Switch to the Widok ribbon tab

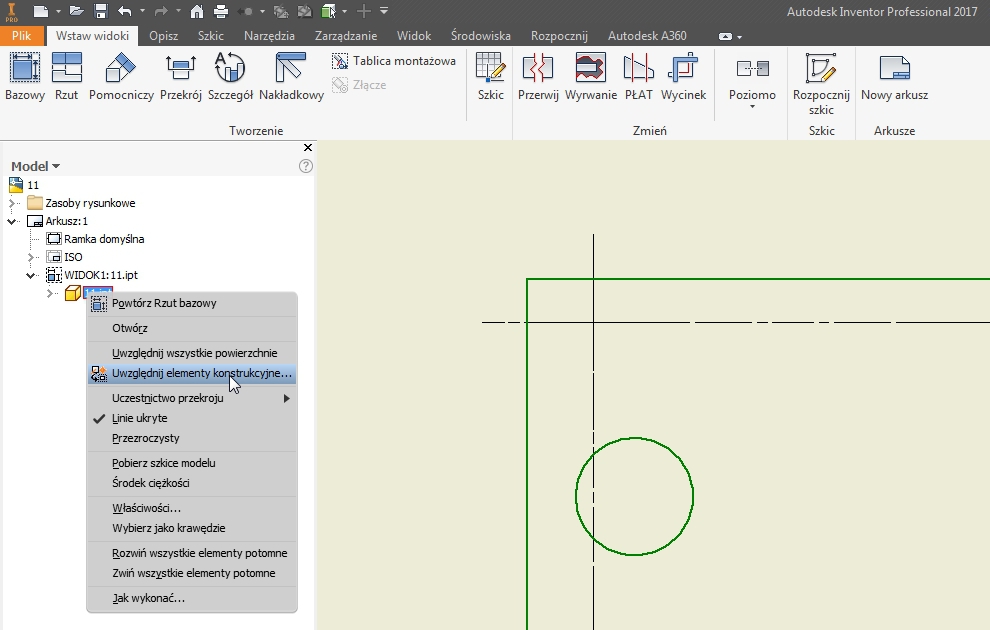coord(414,36)
